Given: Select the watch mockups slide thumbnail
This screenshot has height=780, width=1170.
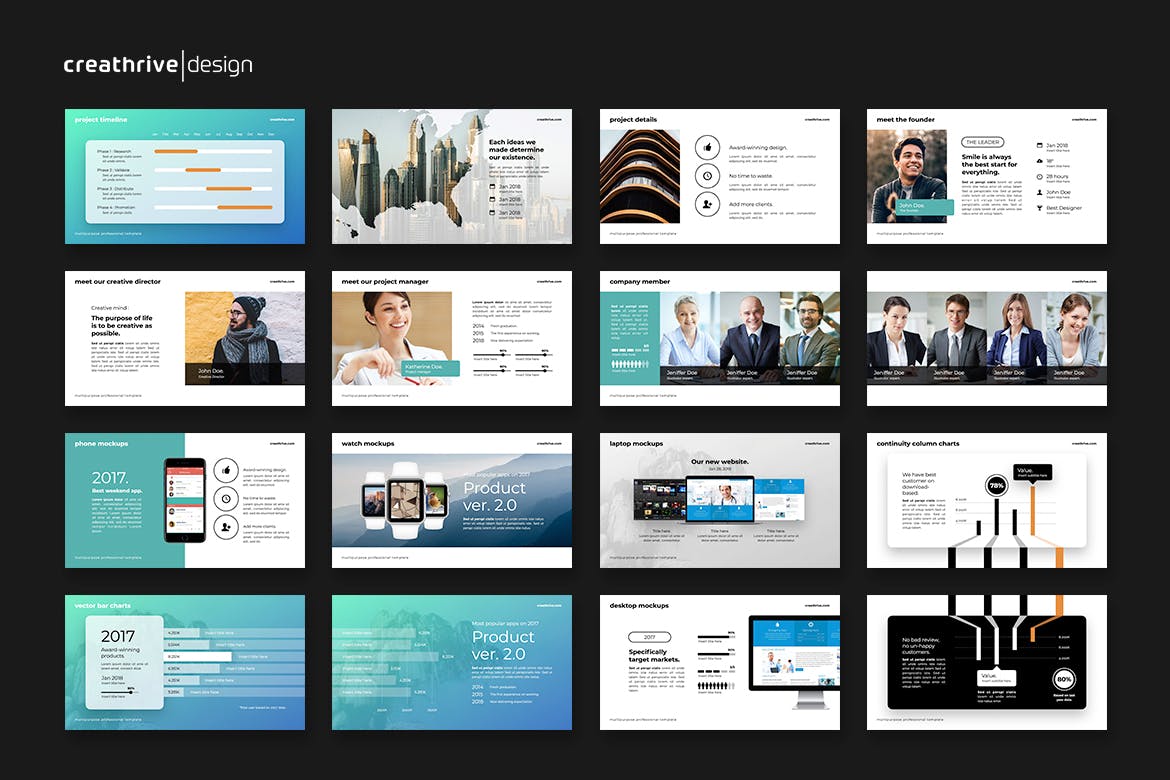Looking at the screenshot, I should (x=452, y=500).
